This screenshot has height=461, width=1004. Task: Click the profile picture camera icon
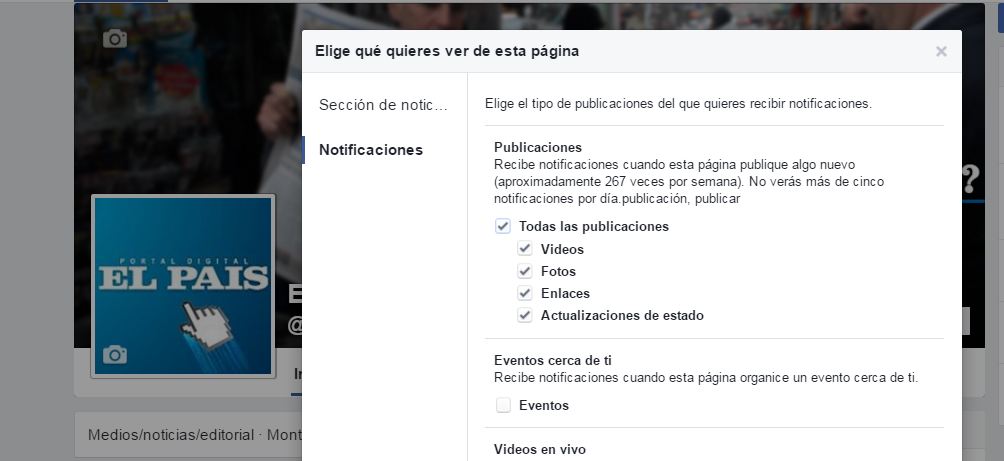click(x=115, y=354)
